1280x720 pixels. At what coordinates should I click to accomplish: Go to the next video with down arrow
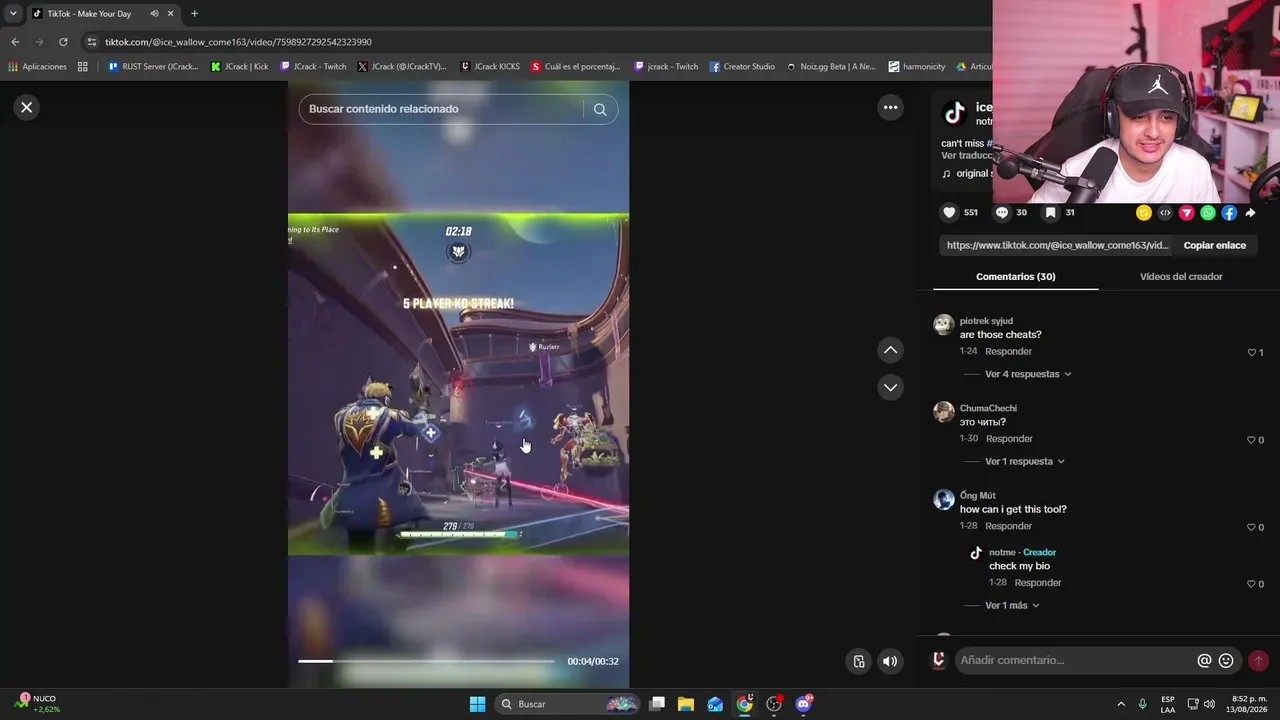point(890,387)
